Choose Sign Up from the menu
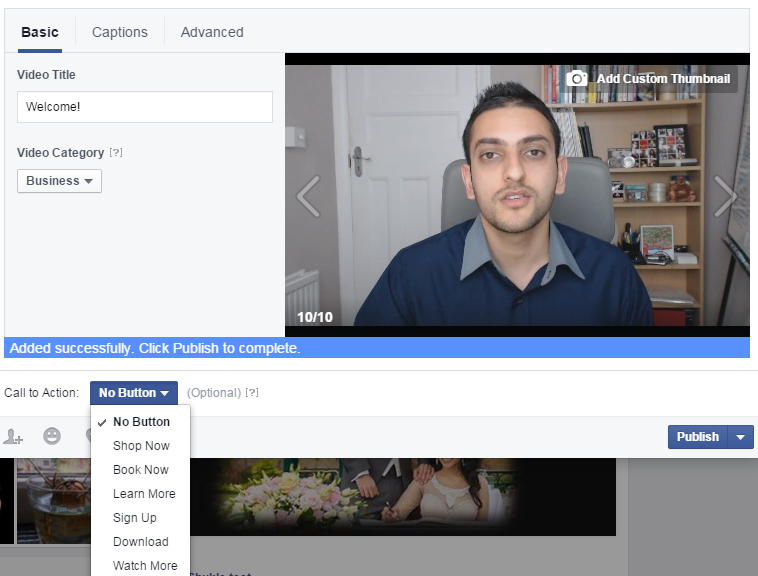 coord(141,518)
